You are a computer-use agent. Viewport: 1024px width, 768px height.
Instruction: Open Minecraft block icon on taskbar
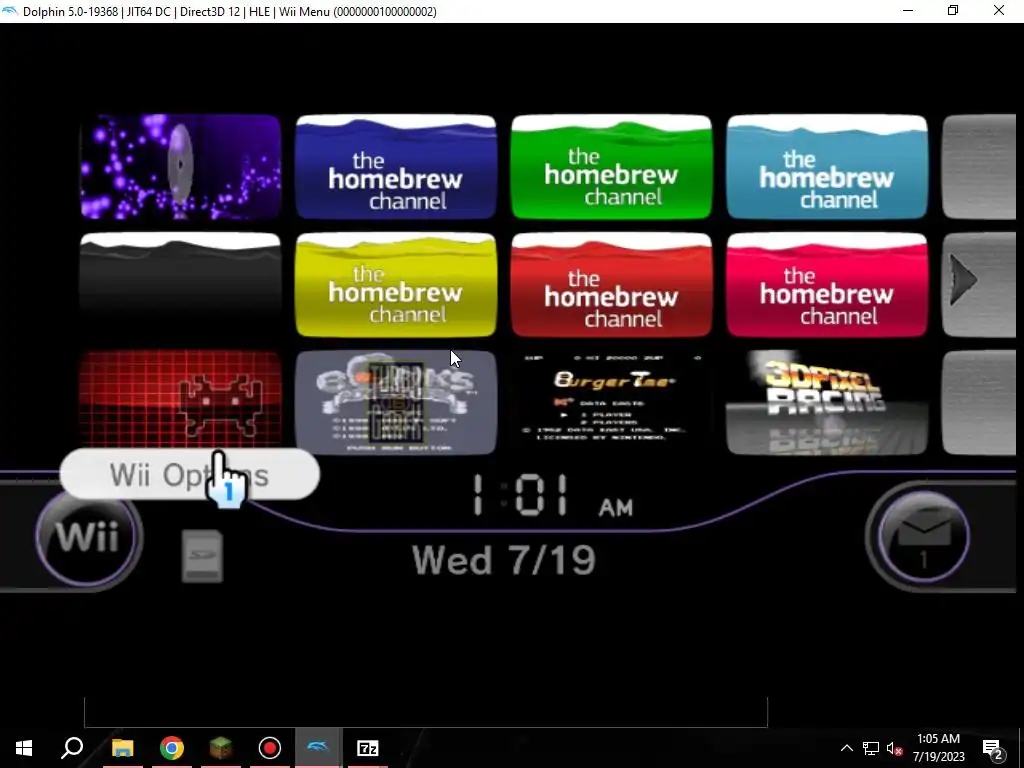(221, 748)
